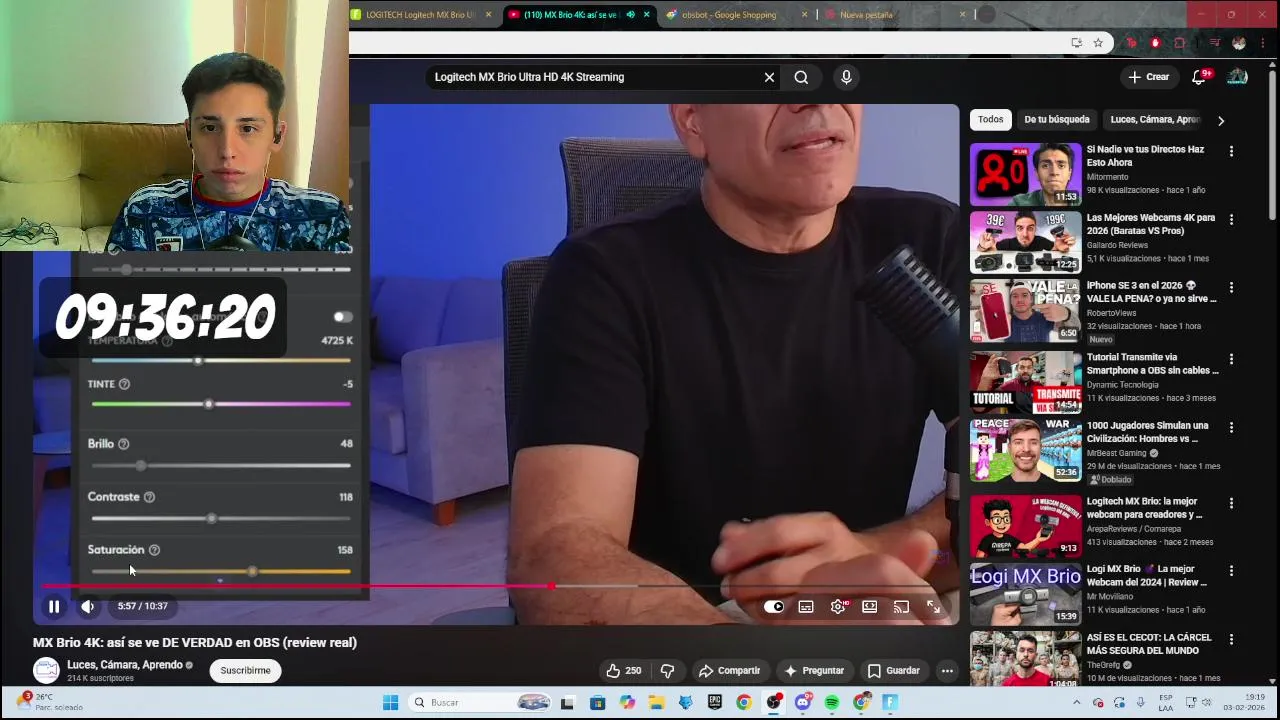Select the Todos filter chip
This screenshot has height=720, width=1280.
pyautogui.click(x=991, y=120)
